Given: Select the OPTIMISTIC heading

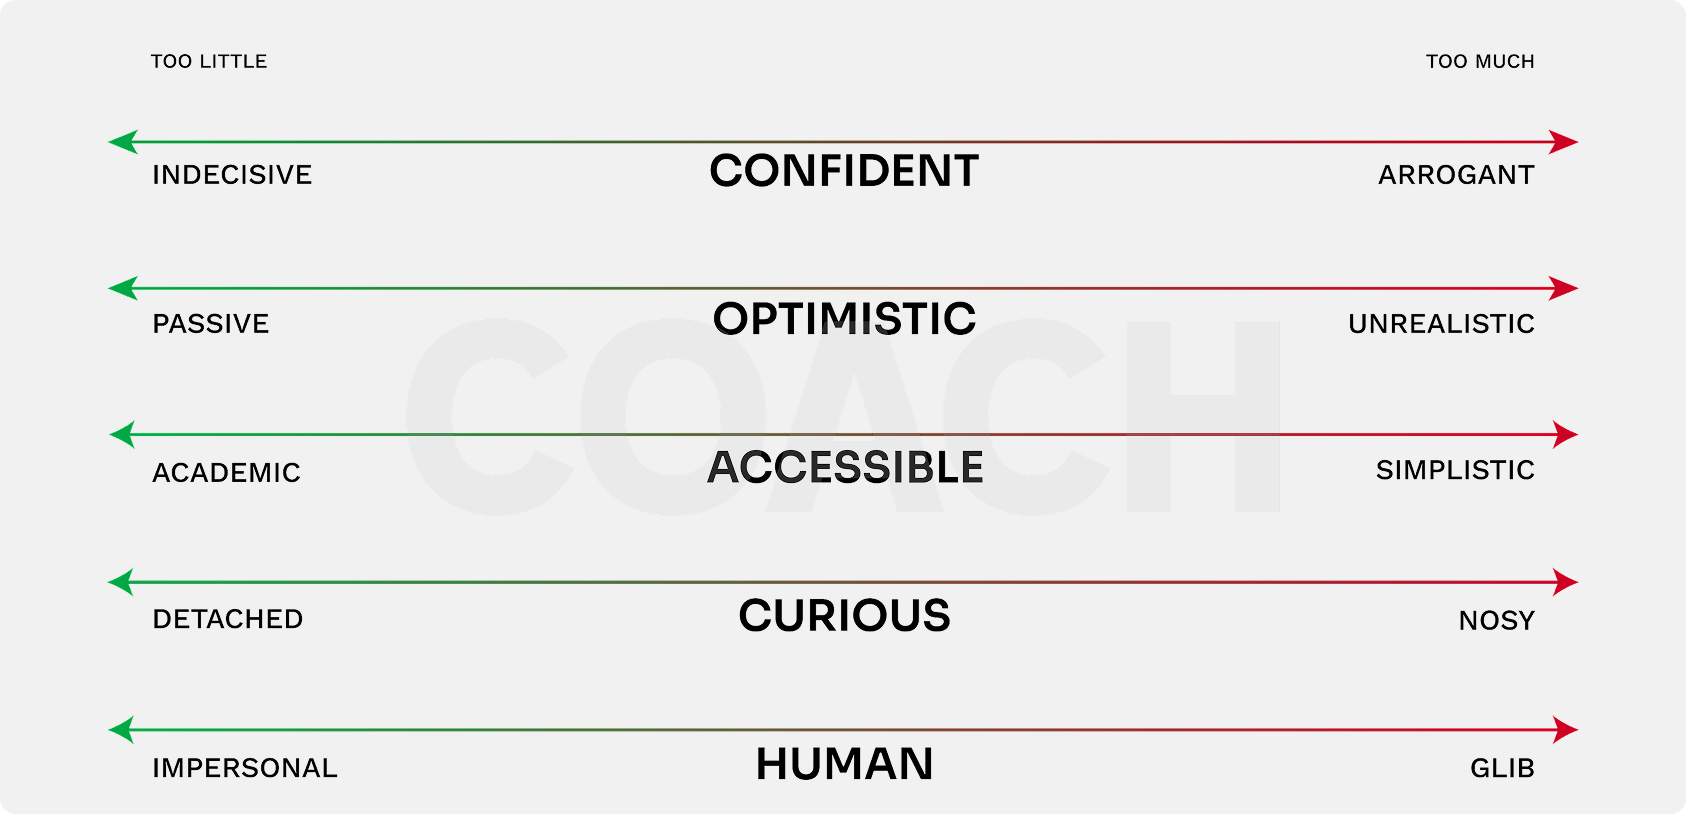Looking at the screenshot, I should 844,319.
